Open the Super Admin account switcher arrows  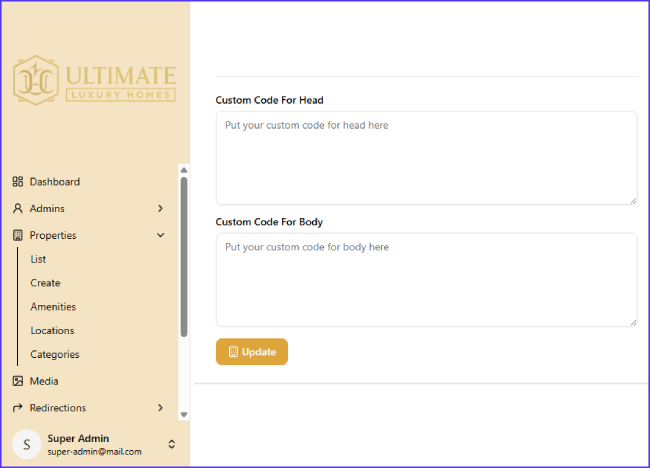172,444
